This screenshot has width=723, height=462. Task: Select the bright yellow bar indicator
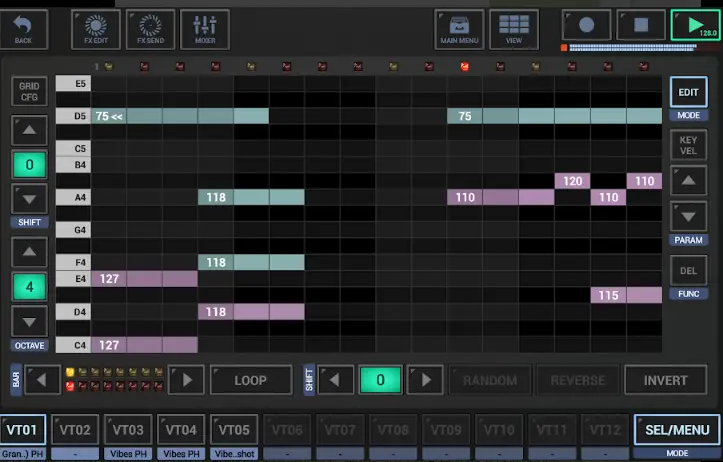[x=70, y=372]
